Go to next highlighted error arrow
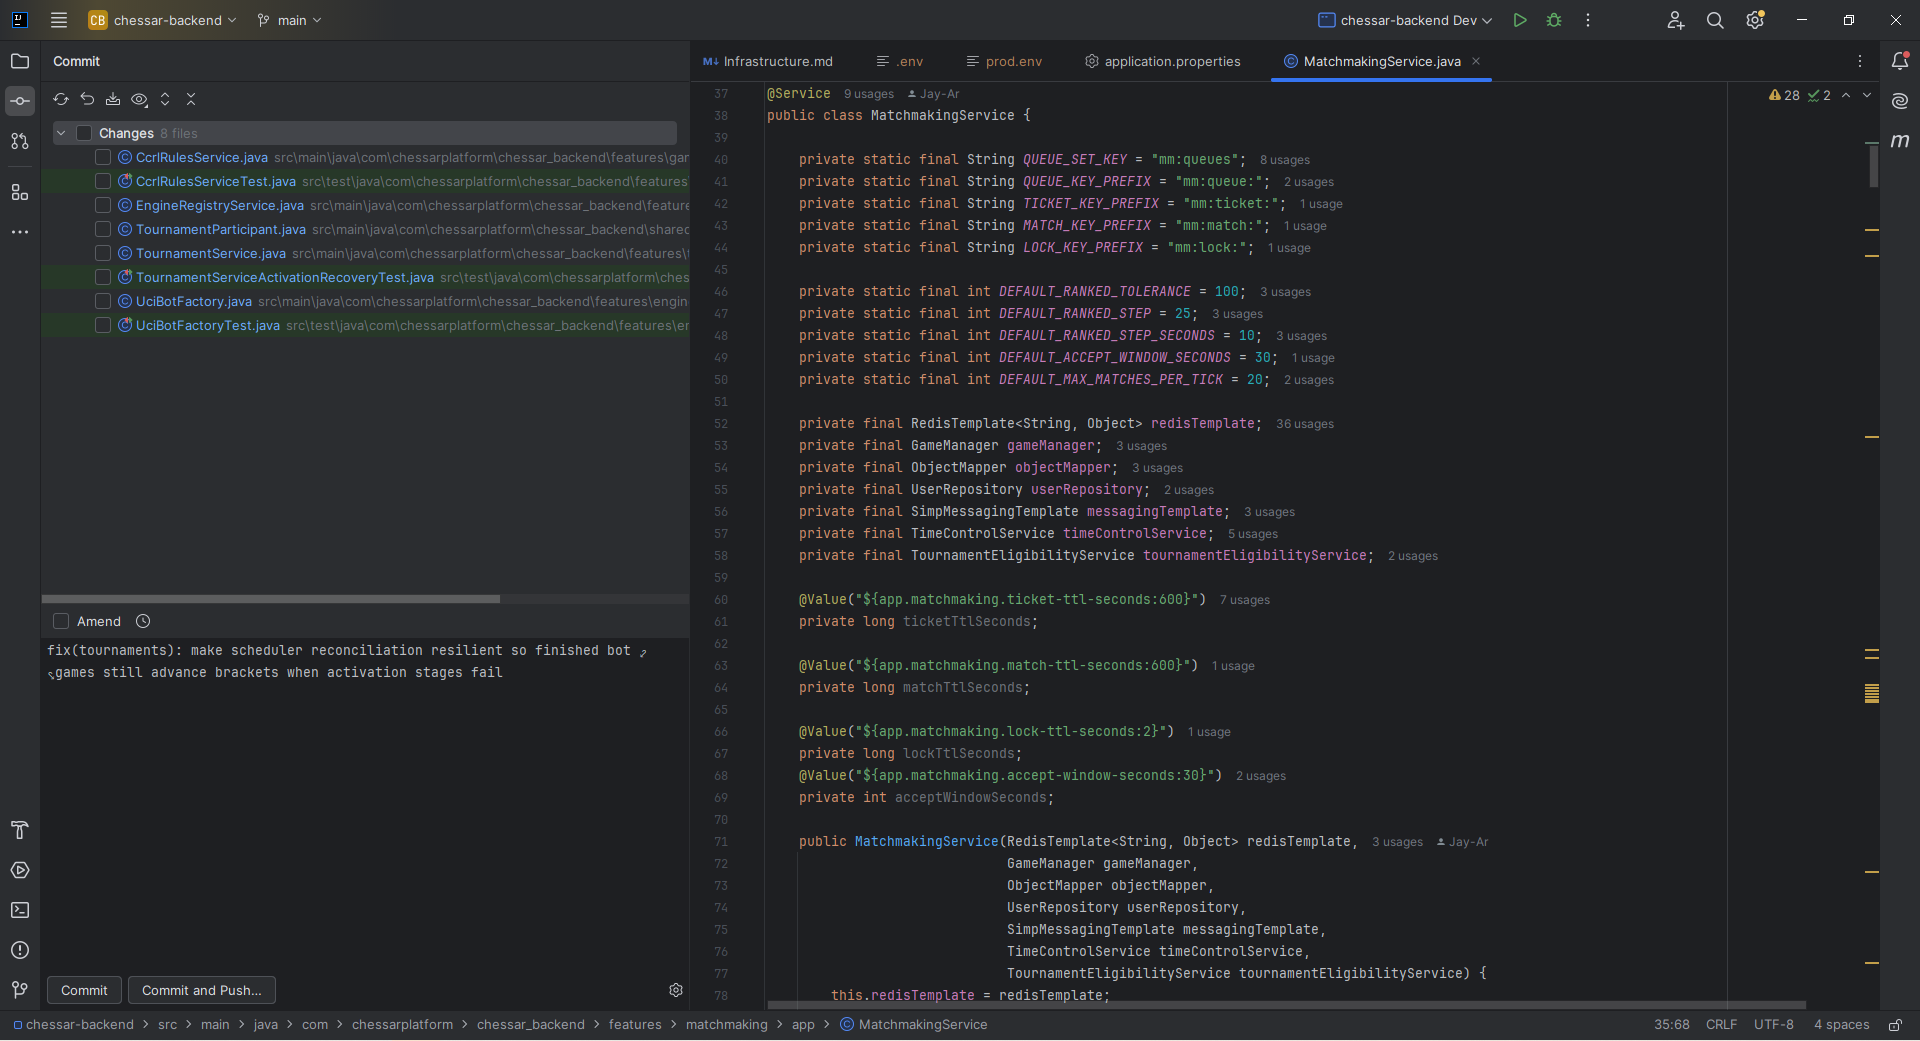Viewport: 1920px width, 1041px height. point(1867,95)
